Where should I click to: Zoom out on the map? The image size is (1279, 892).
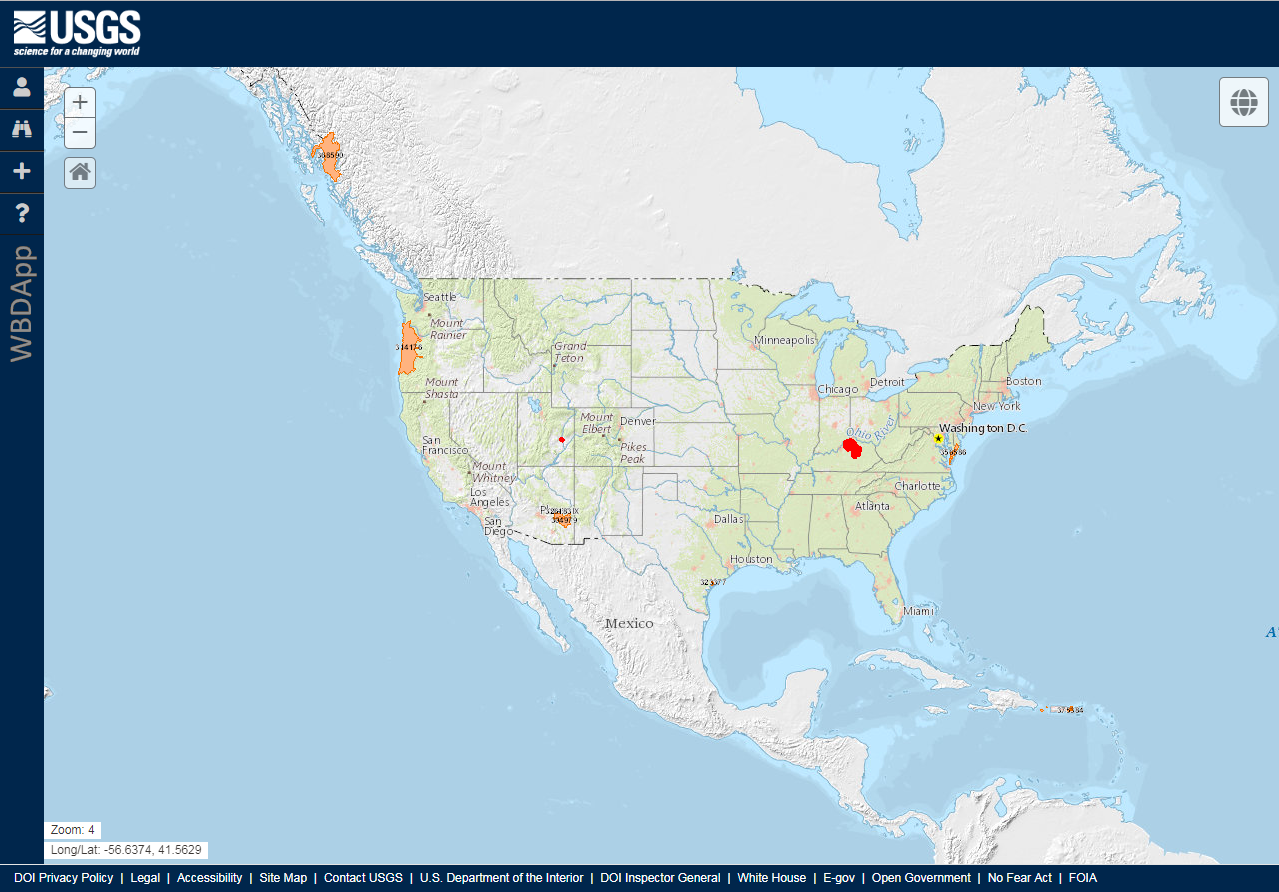pyautogui.click(x=79, y=131)
